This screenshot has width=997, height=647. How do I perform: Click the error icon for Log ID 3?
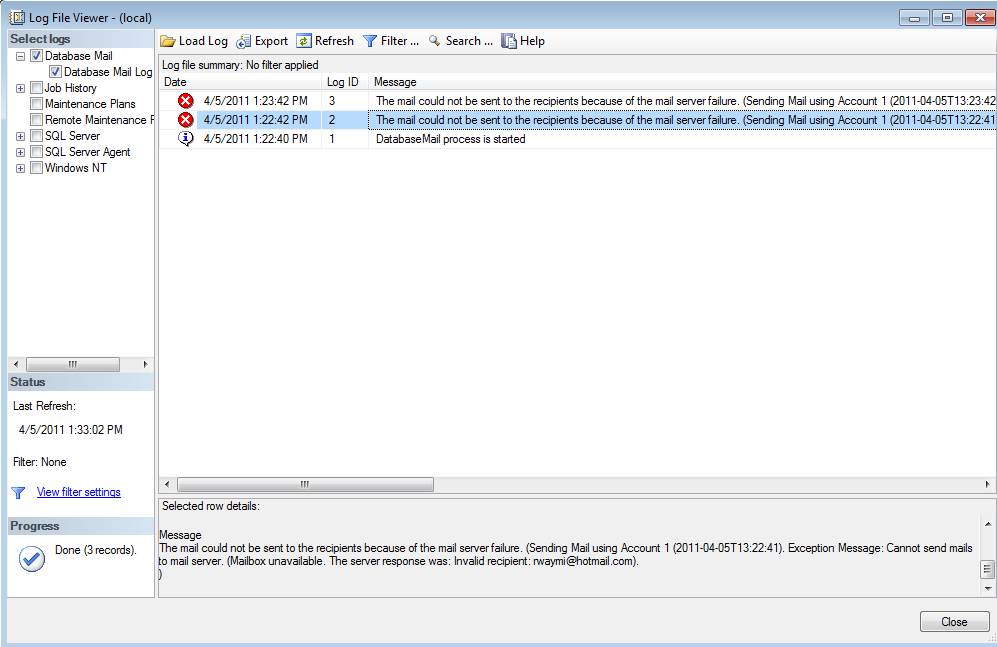click(x=186, y=101)
